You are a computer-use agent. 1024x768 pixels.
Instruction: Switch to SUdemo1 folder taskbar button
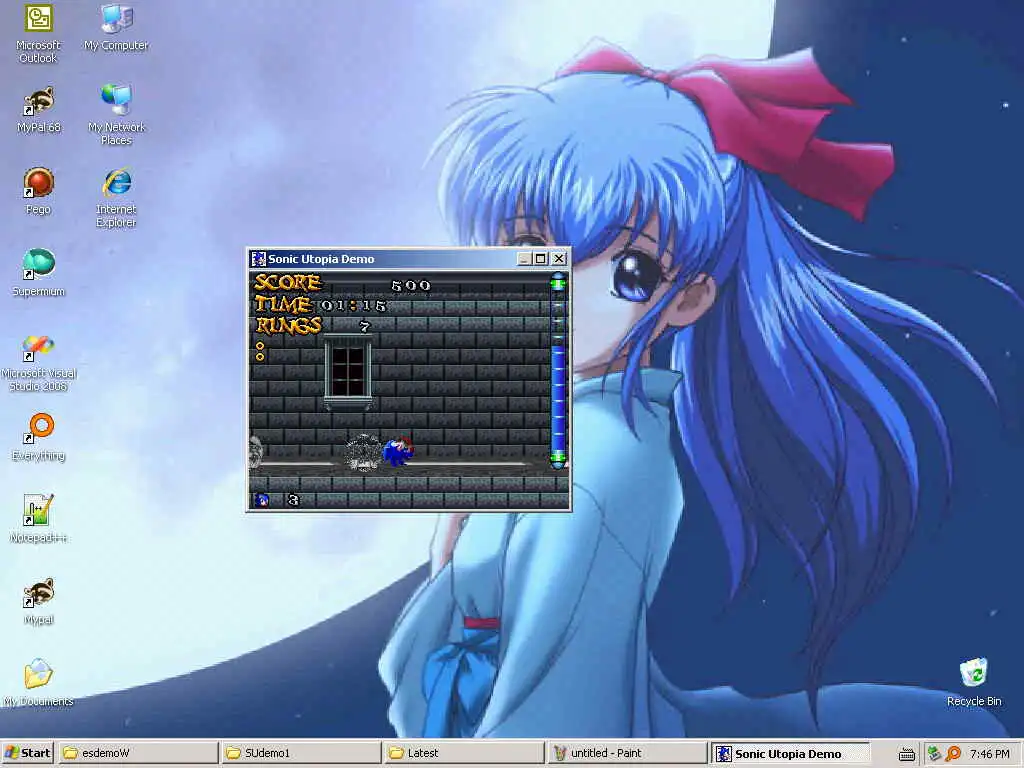tap(300, 753)
